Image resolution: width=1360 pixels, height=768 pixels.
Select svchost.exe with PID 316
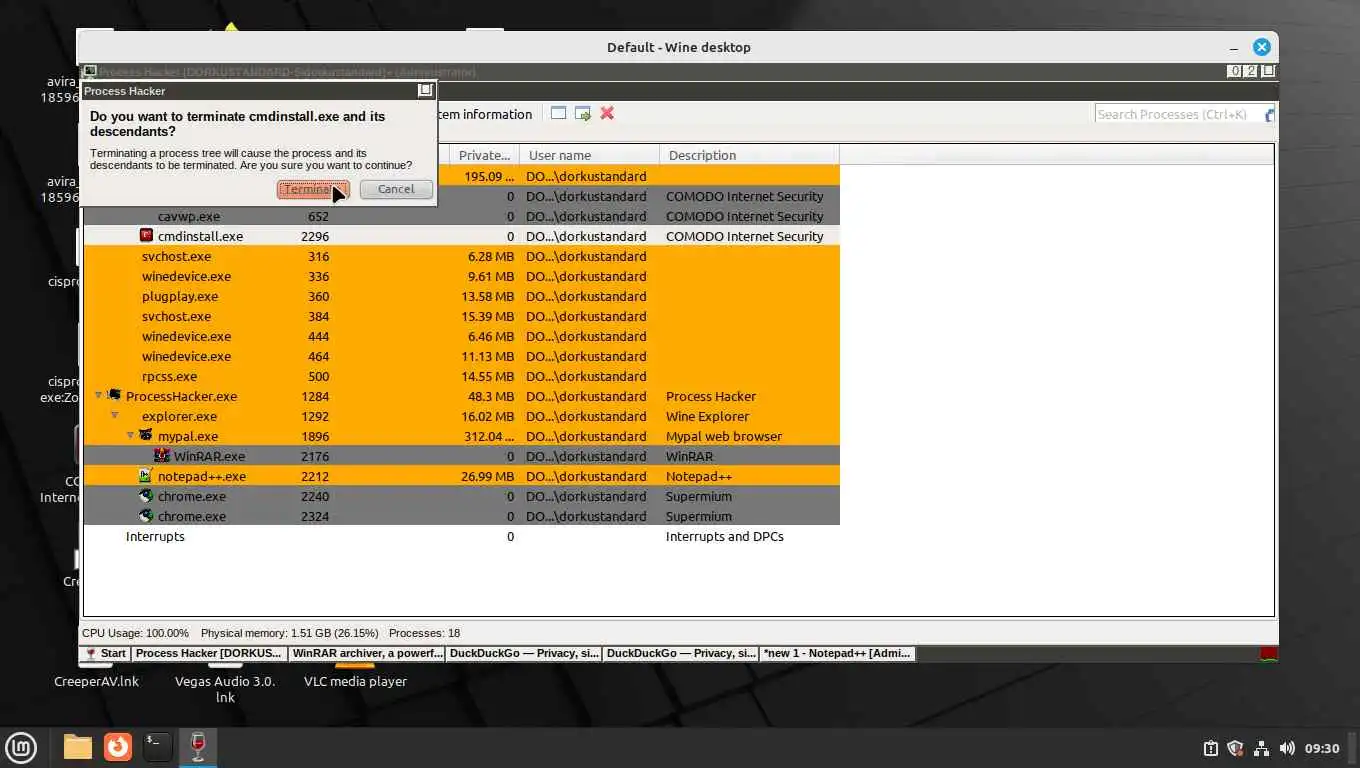click(461, 256)
